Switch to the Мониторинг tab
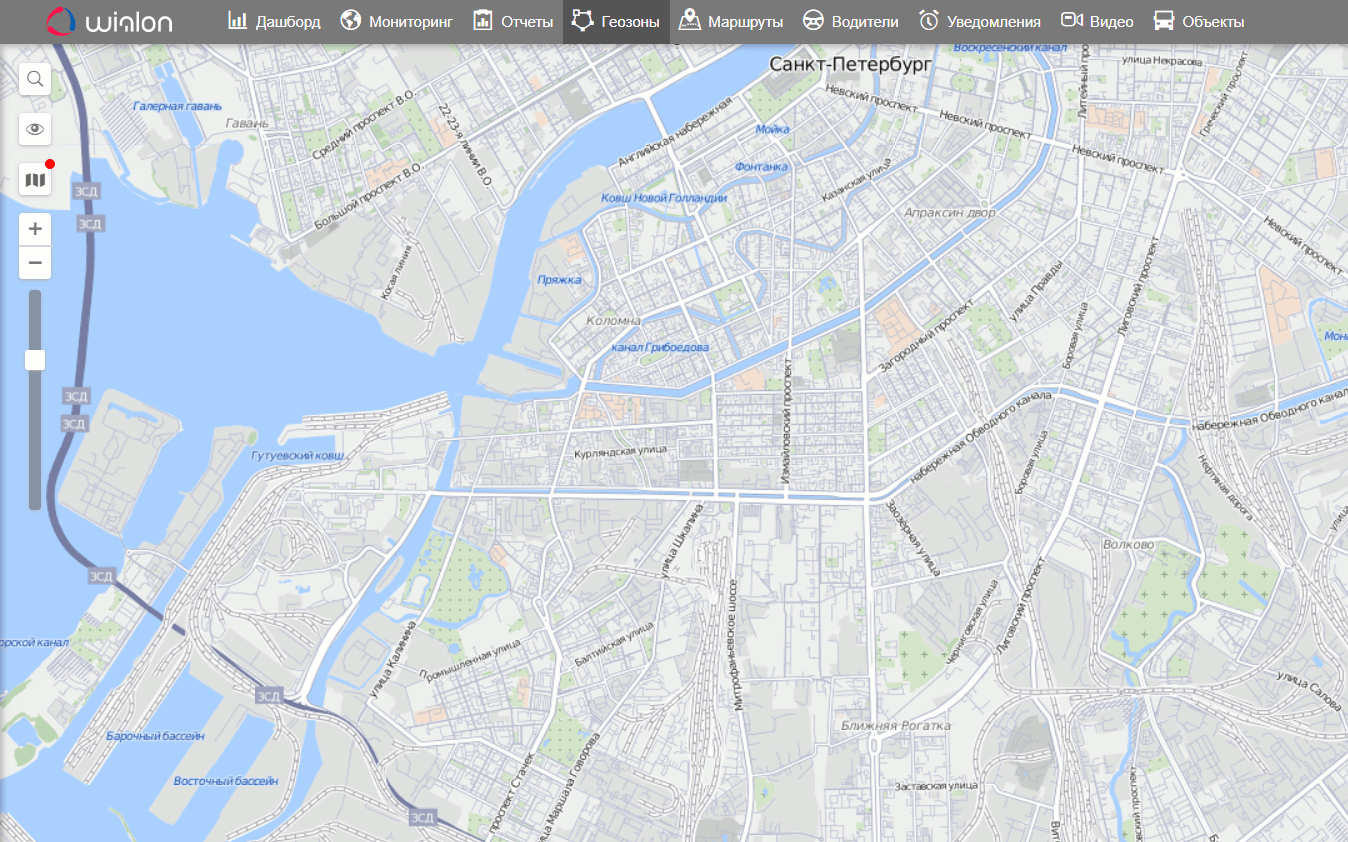 pyautogui.click(x=396, y=21)
